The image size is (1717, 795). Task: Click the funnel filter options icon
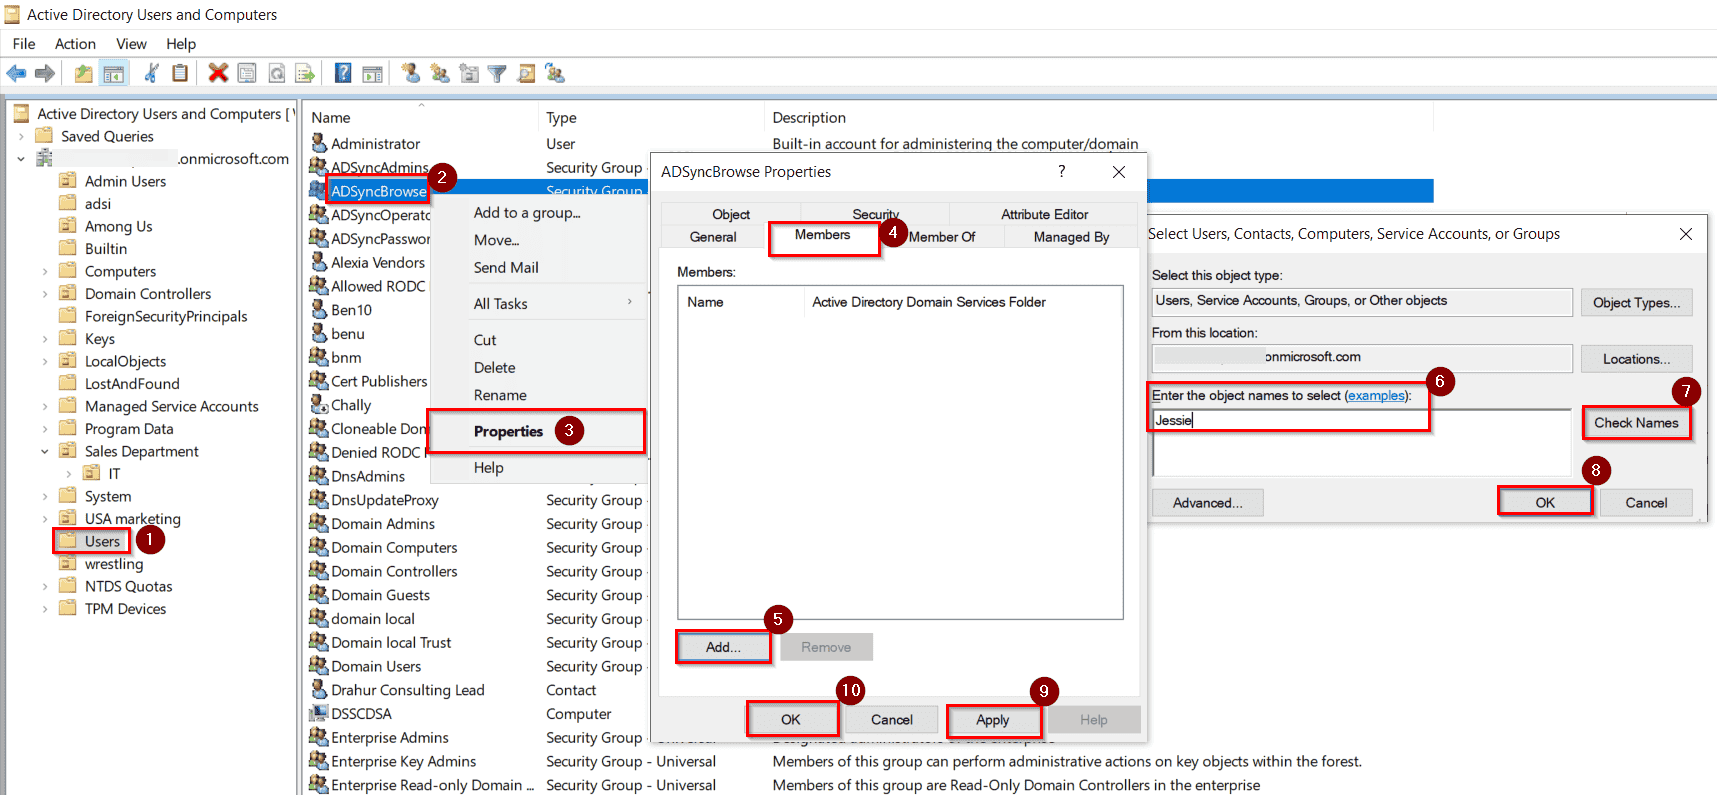coord(497,73)
